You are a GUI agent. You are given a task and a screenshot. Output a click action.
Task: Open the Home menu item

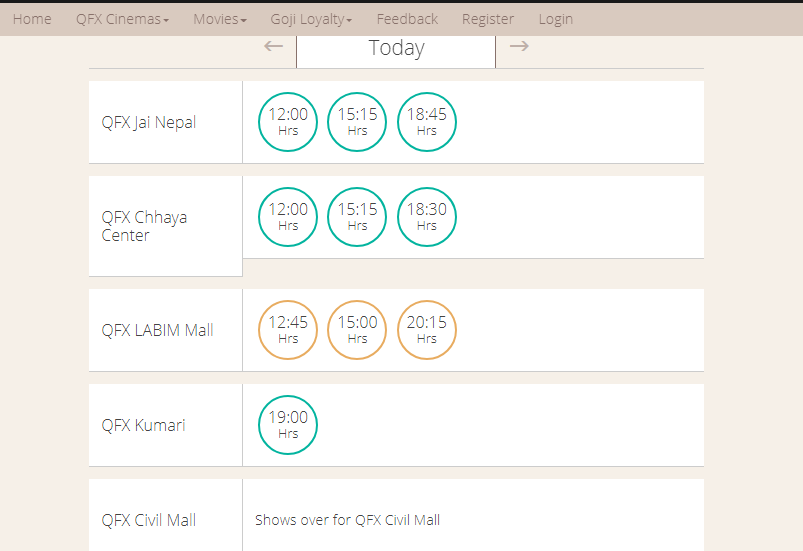(32, 19)
